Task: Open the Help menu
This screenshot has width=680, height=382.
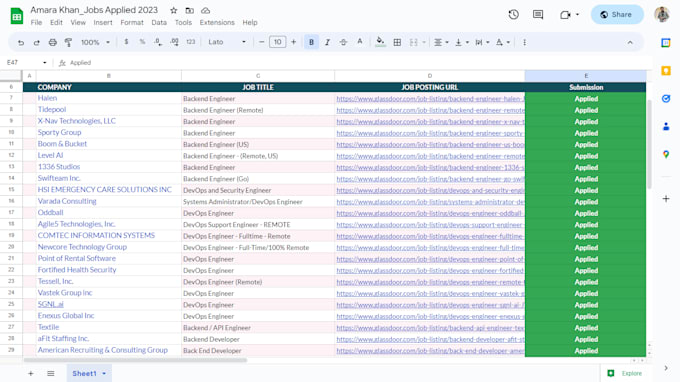Action: tap(250, 23)
